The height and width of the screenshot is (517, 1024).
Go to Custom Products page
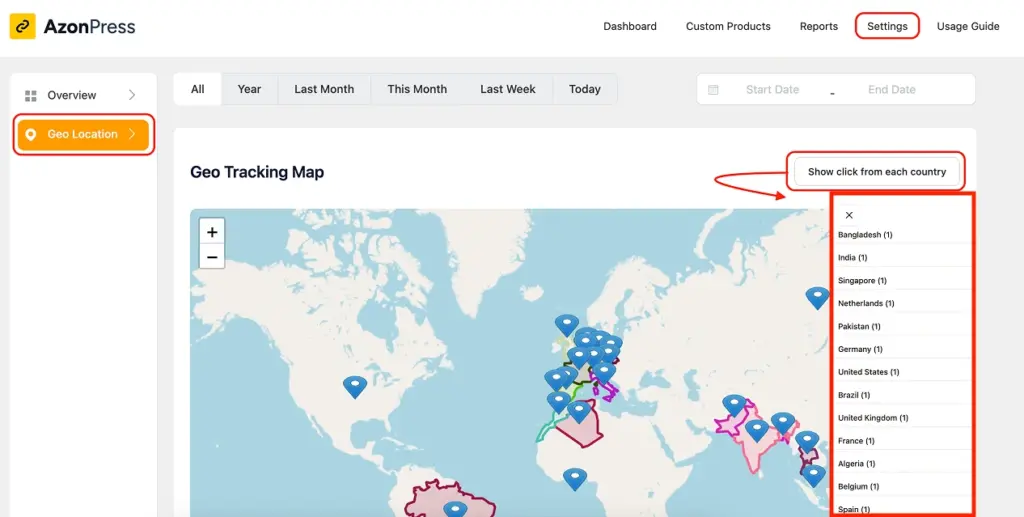(x=728, y=26)
